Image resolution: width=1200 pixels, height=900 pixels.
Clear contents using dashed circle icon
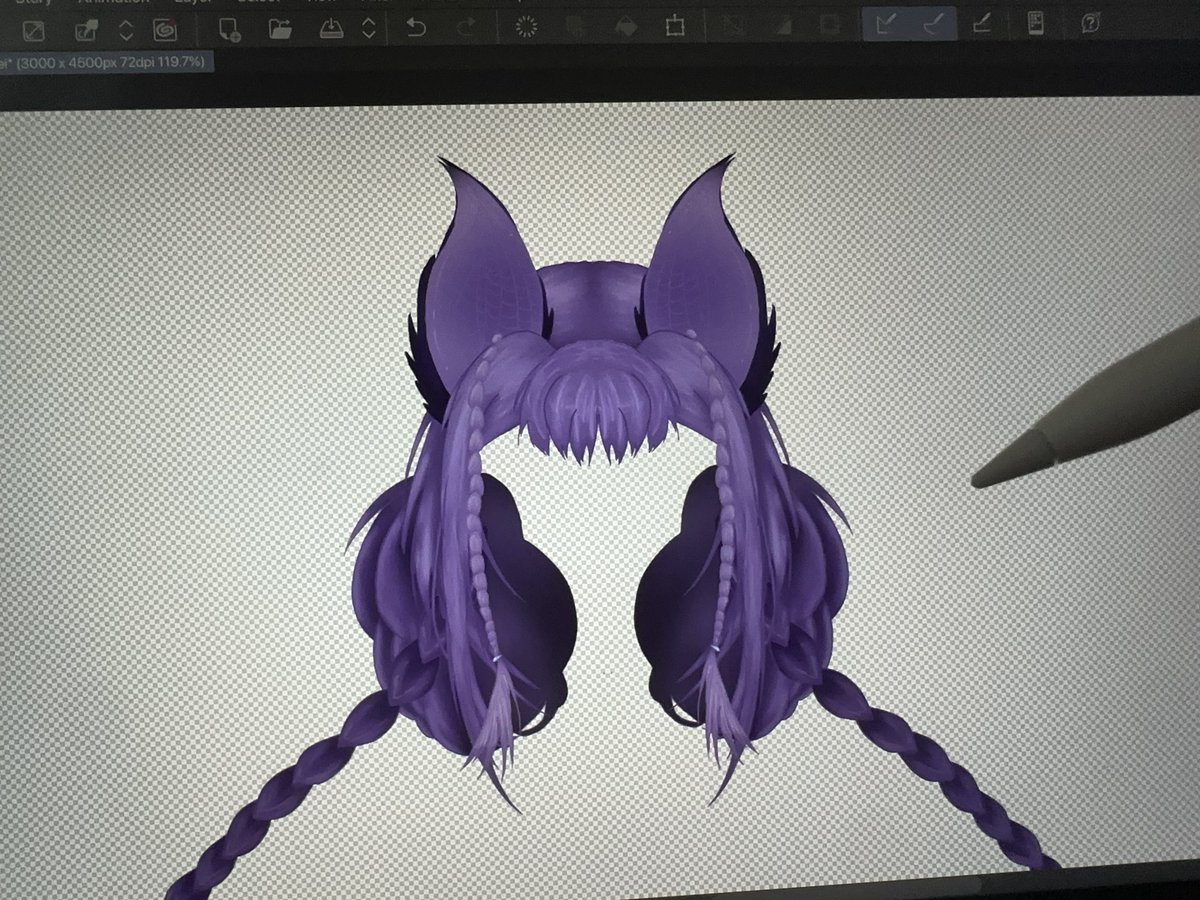coord(527,28)
